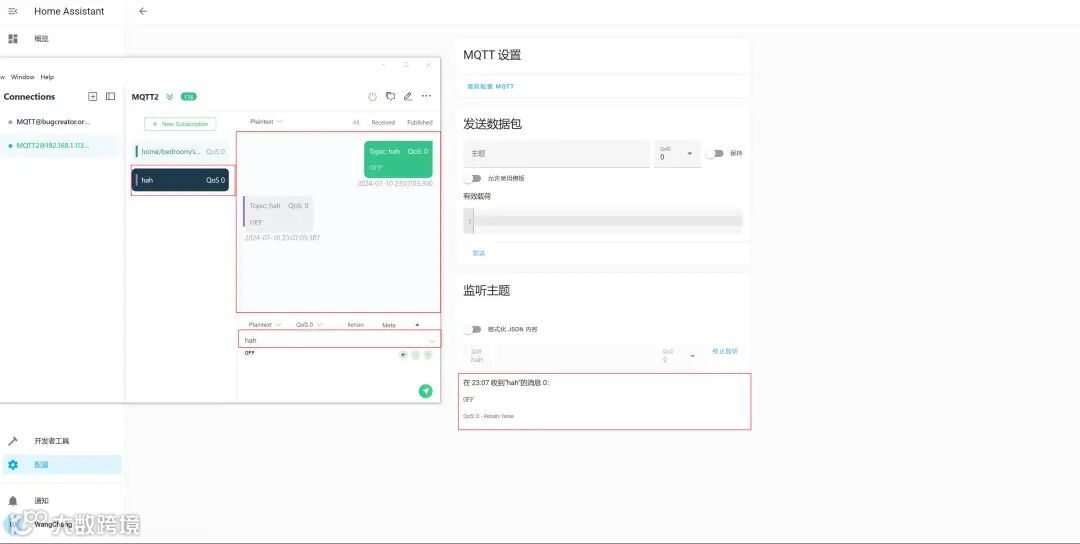1080x544 pixels.
Task: Open publish QoS 0 dropdown in MQTTX
Action: pyautogui.click(x=309, y=324)
